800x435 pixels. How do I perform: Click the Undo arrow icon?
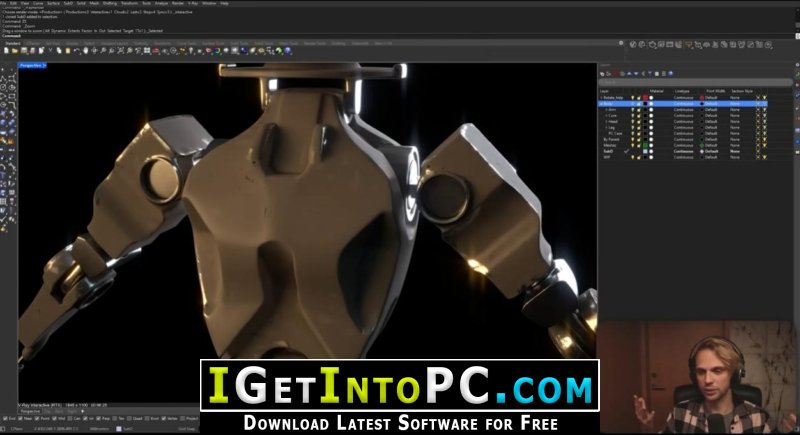click(x=76, y=50)
